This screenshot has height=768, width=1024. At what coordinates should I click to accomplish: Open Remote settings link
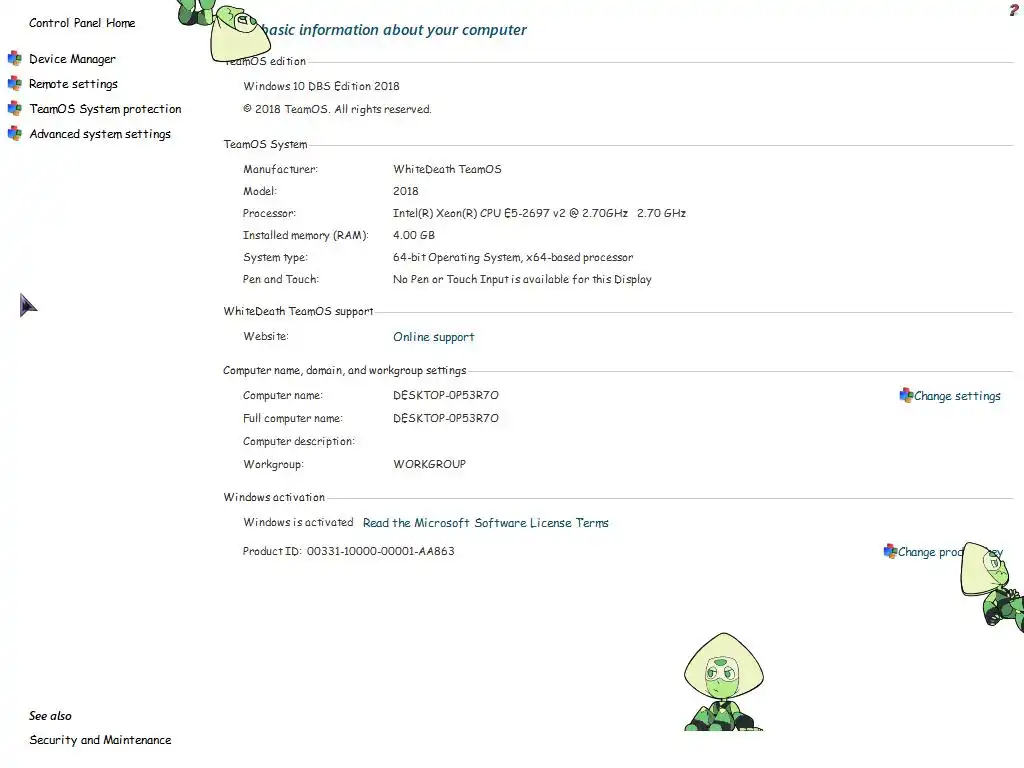point(73,84)
